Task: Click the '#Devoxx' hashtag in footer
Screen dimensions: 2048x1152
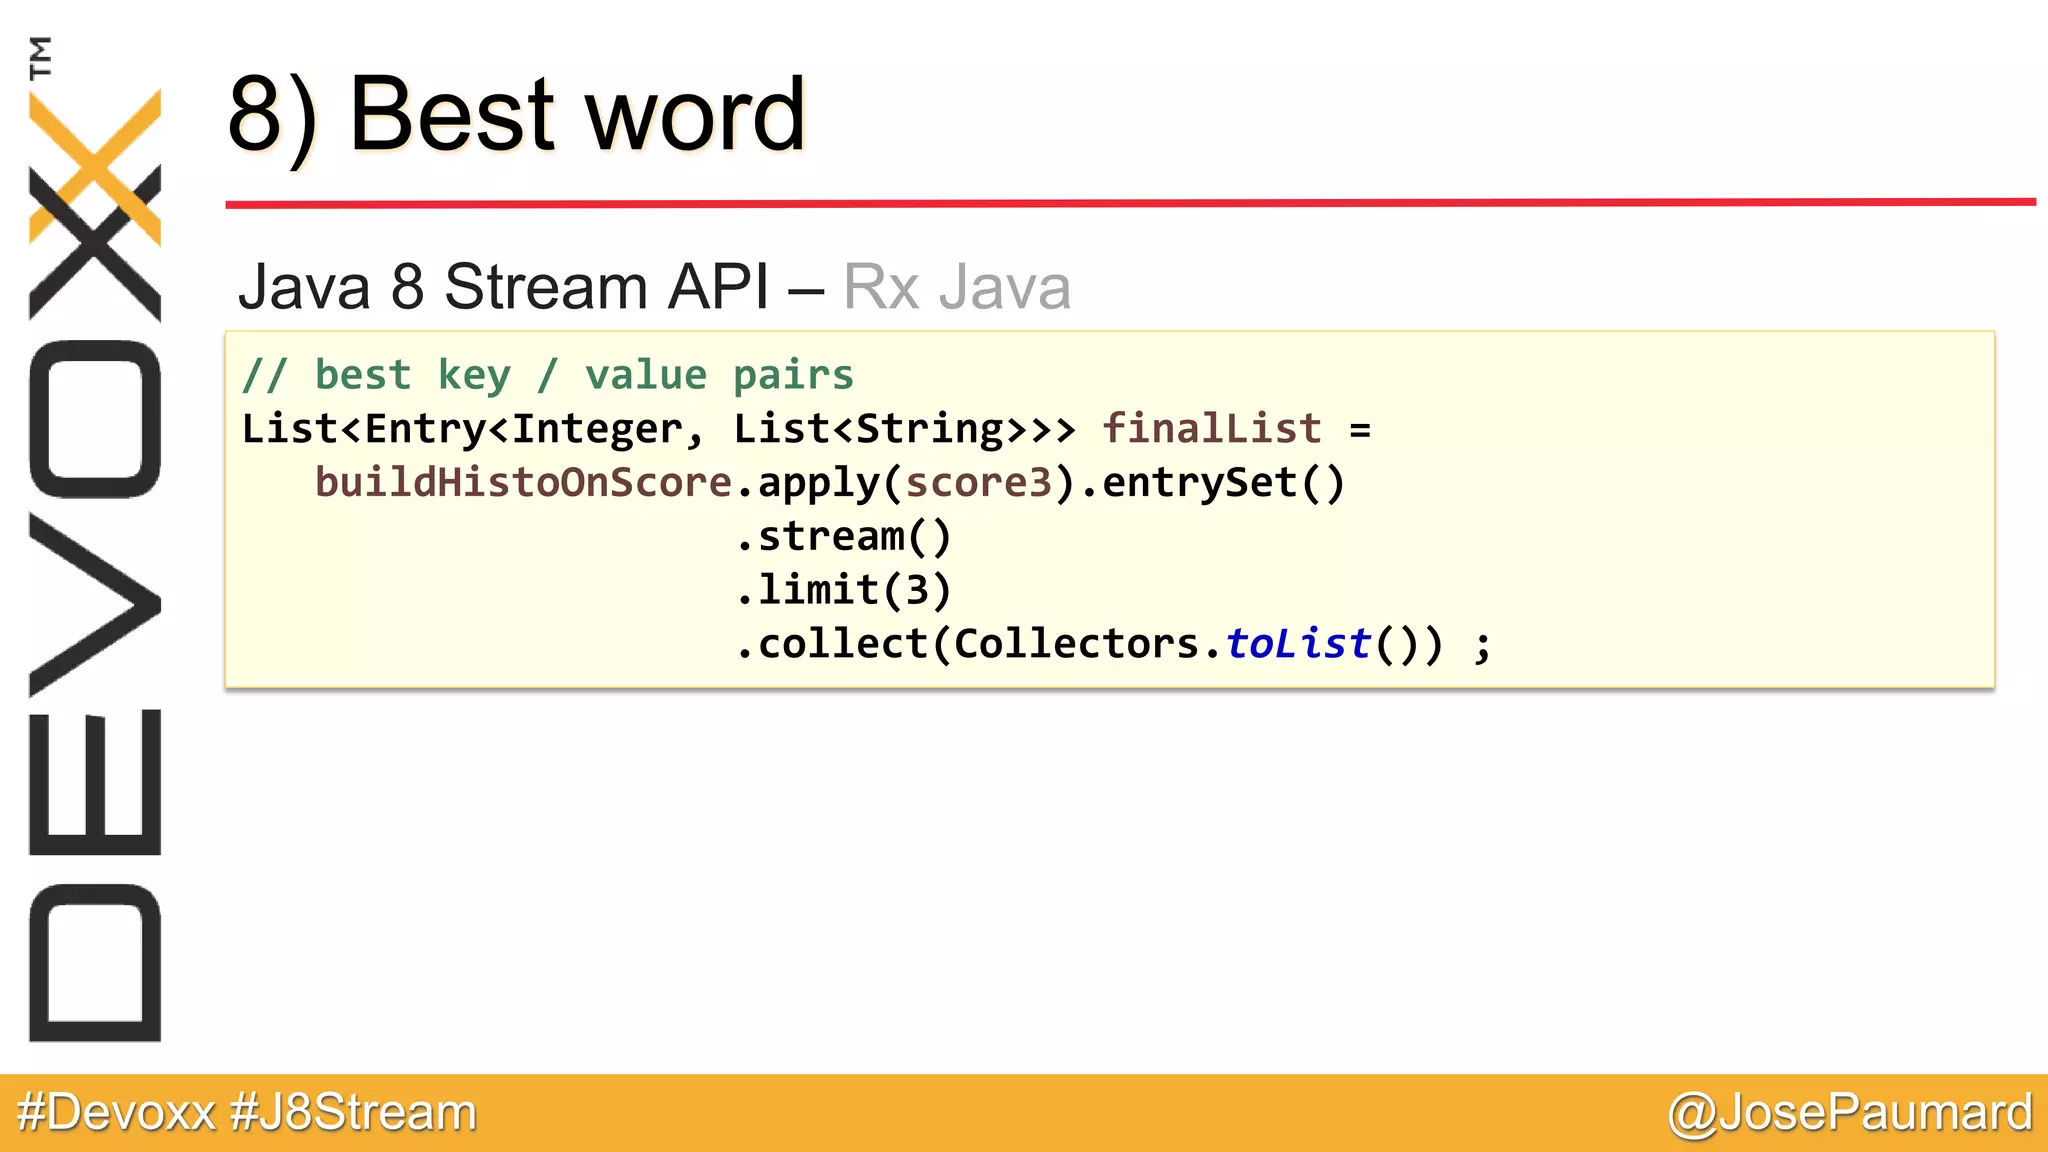Action: click(x=116, y=1113)
